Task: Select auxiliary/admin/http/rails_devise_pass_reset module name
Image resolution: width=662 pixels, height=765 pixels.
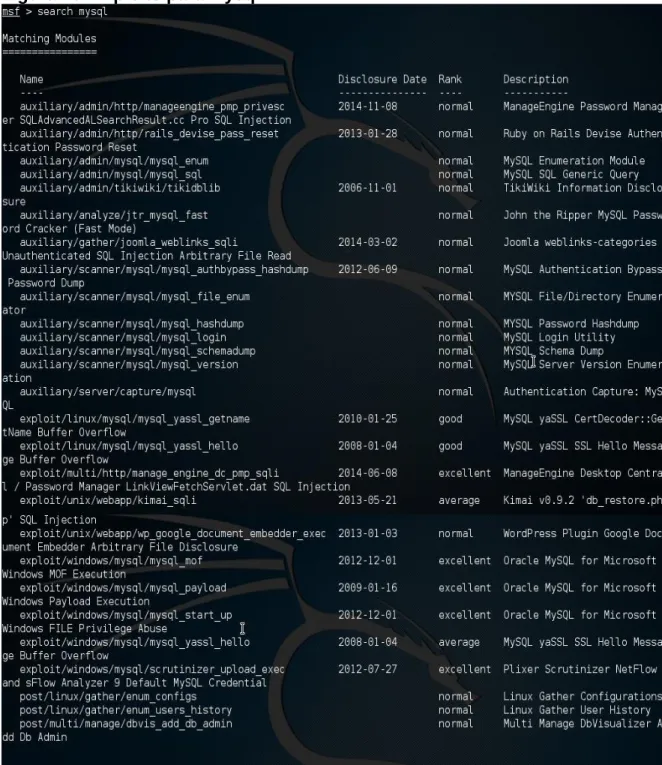Action: tap(149, 134)
